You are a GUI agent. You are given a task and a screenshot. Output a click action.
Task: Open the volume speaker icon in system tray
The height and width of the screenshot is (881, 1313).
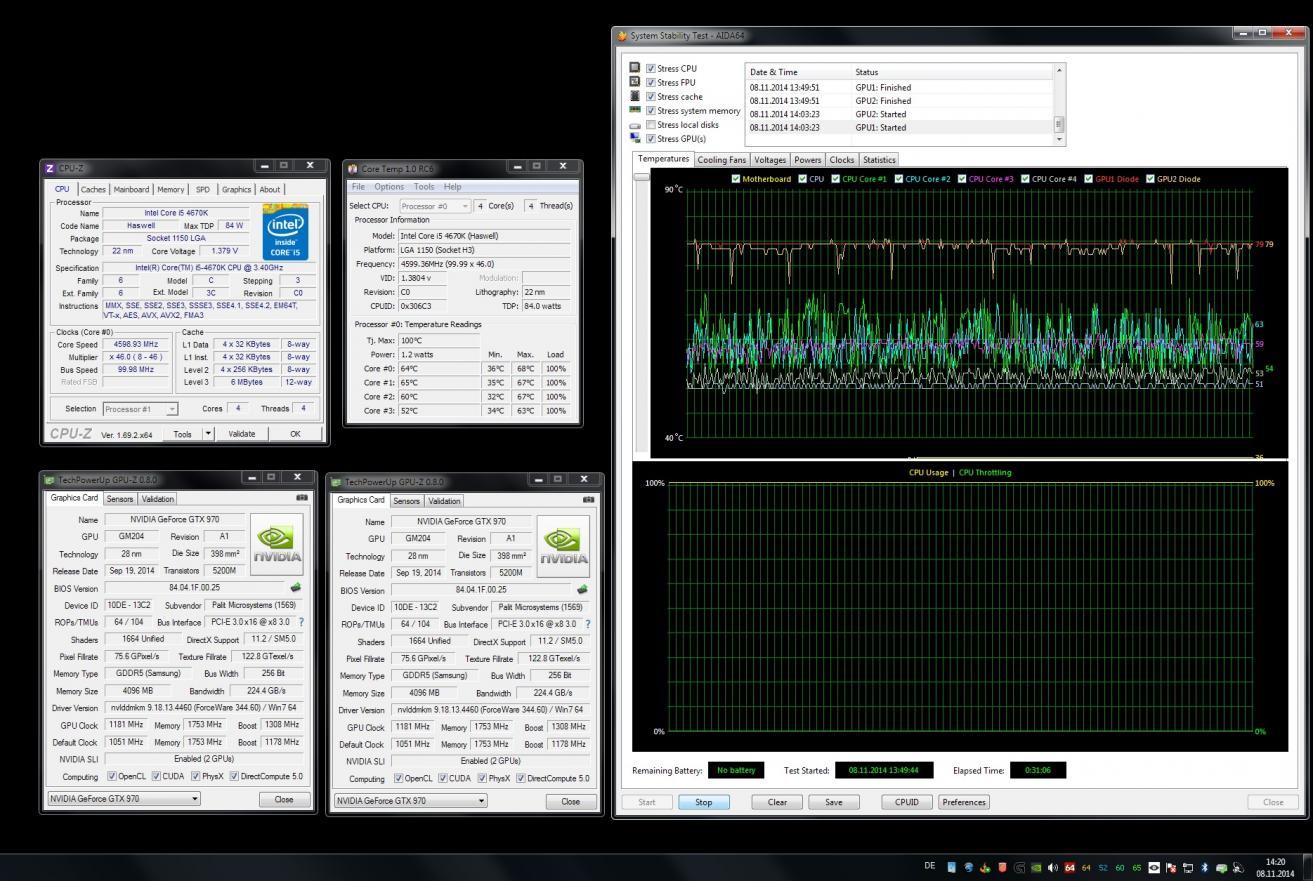(1052, 867)
